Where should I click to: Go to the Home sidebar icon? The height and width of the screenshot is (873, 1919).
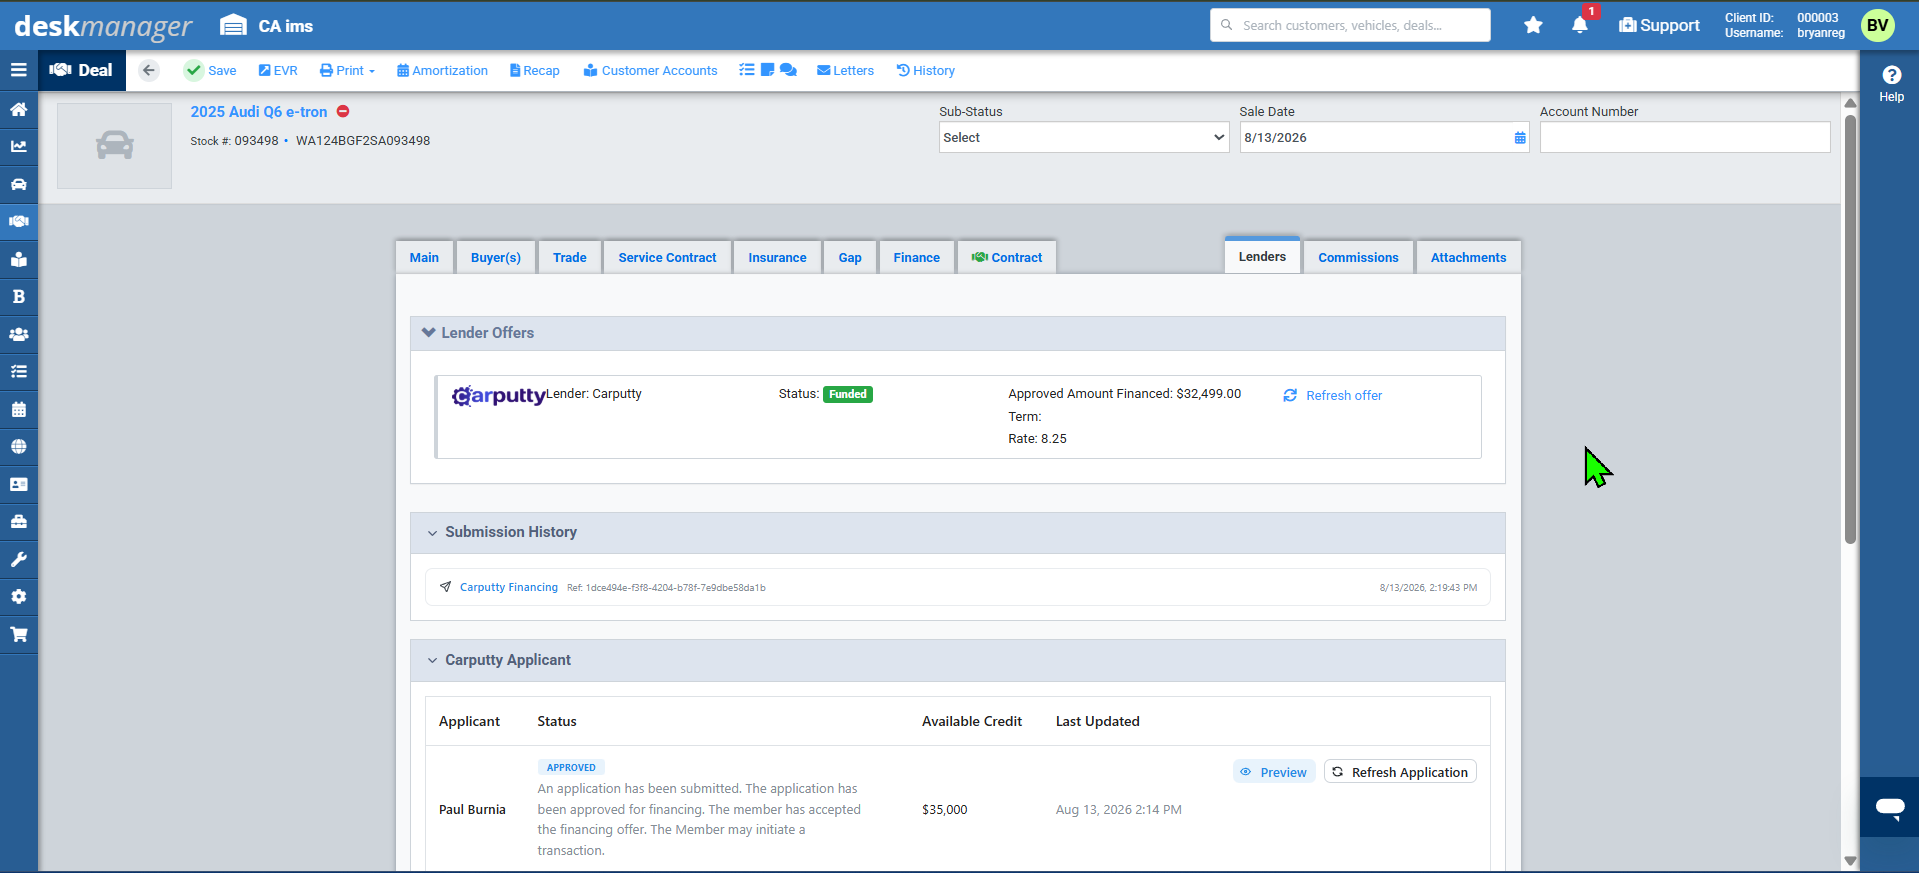click(x=18, y=109)
